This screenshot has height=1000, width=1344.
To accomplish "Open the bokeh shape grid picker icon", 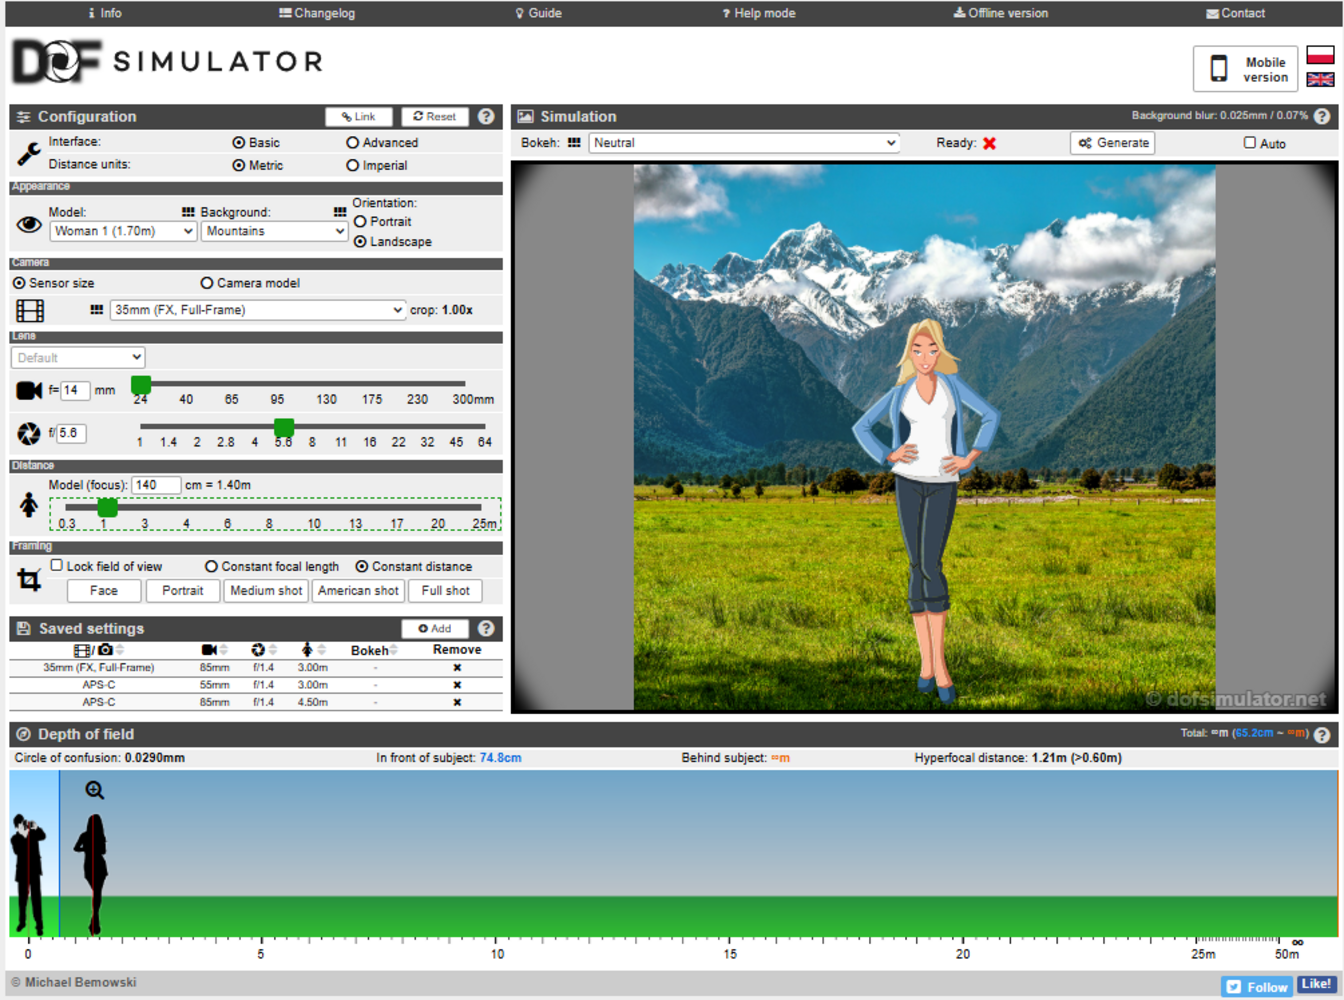I will pyautogui.click(x=574, y=143).
